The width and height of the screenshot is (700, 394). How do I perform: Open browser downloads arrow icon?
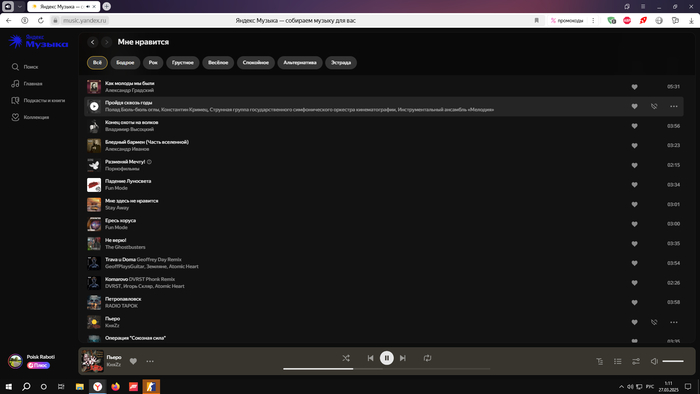click(691, 21)
